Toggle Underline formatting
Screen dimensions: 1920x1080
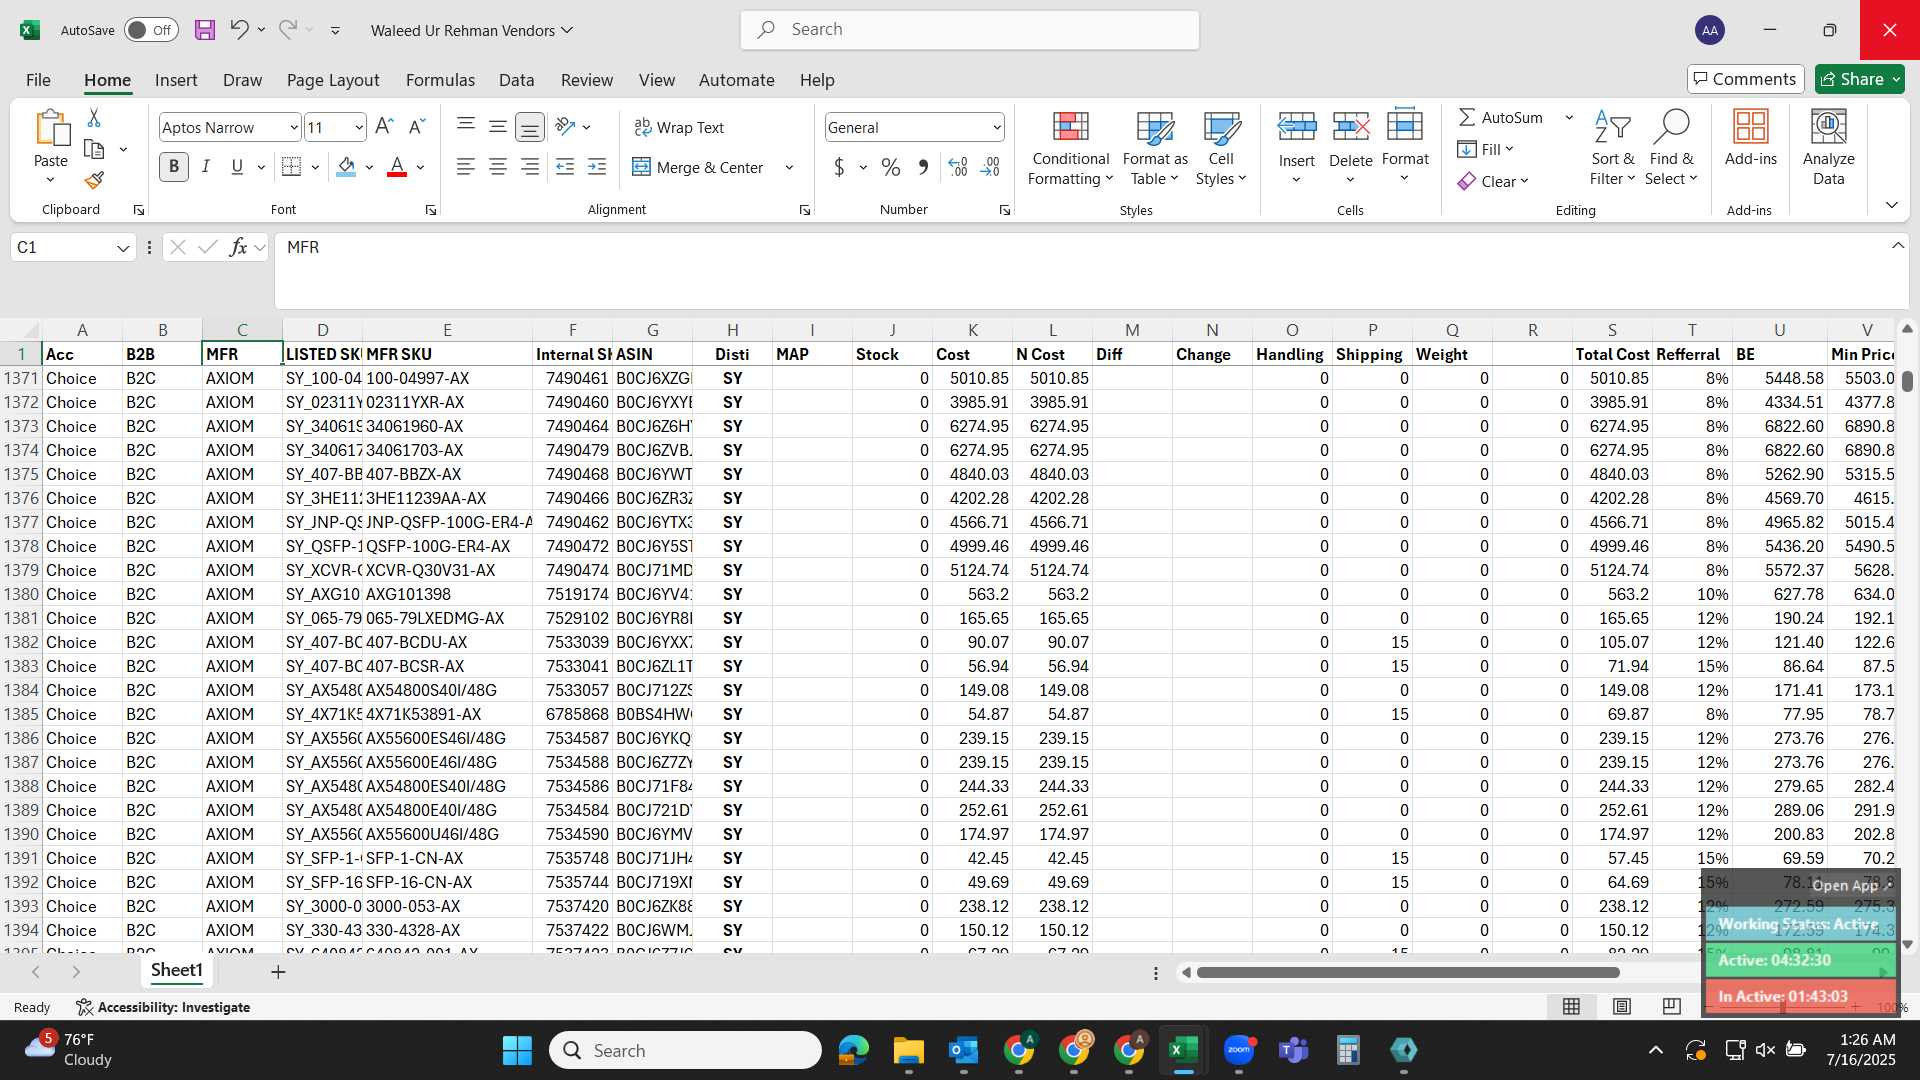click(x=237, y=167)
